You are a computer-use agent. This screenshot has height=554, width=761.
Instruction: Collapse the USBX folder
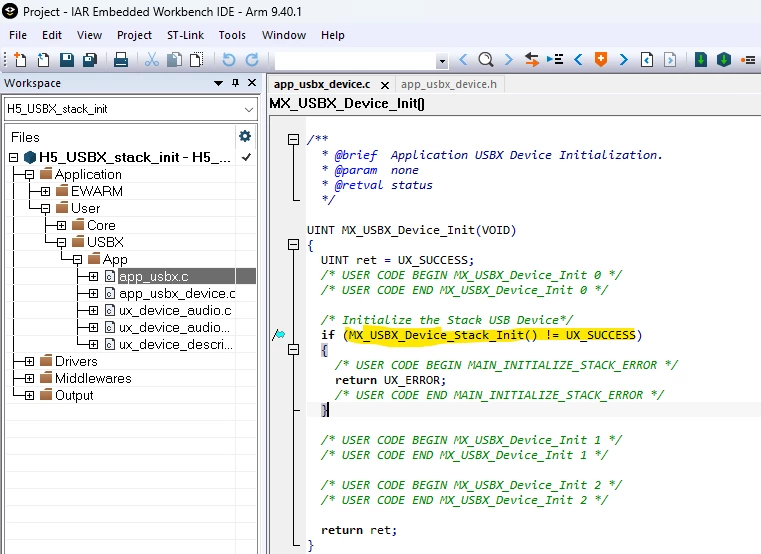(x=61, y=242)
